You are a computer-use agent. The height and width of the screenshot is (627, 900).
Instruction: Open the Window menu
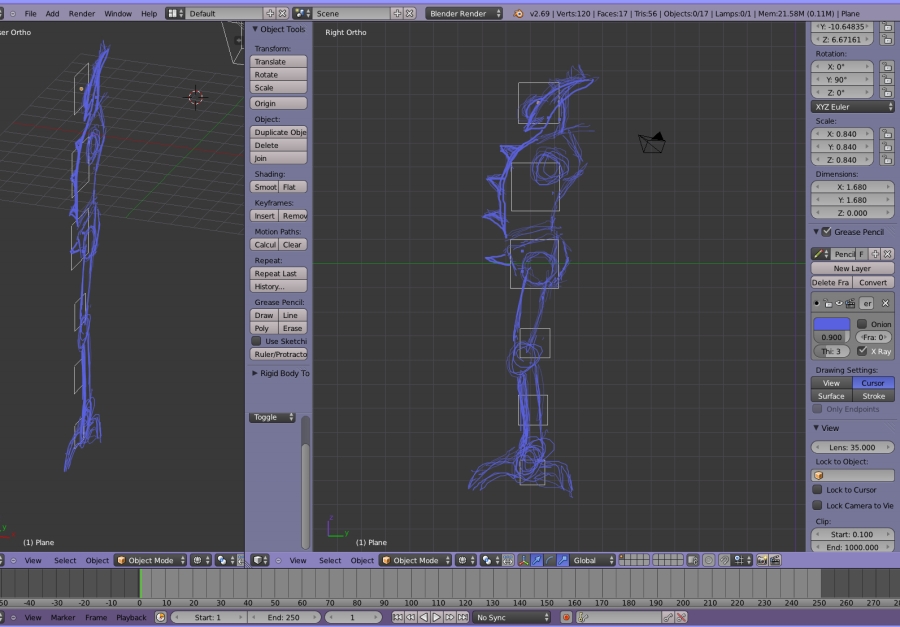click(x=118, y=13)
